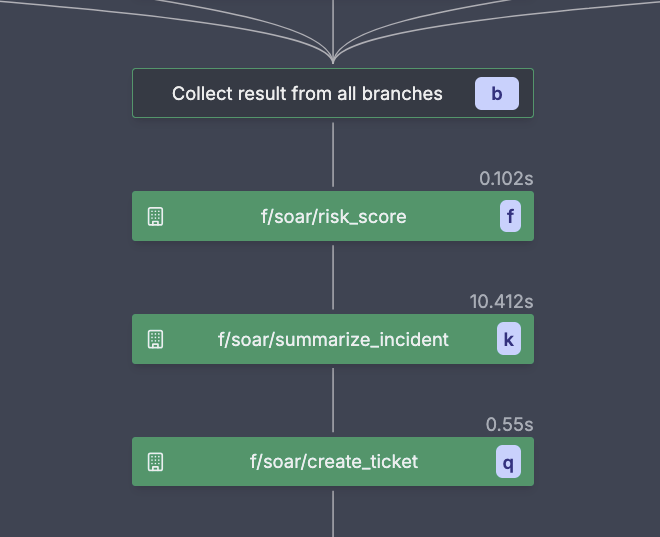Viewport: 660px width, 537px height.
Task: Click the step ID badge 'q'
Action: 509,462
